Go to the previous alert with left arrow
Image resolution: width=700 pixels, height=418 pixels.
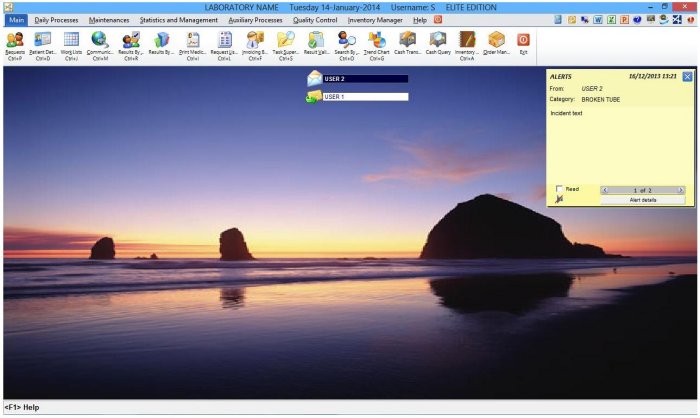coord(604,190)
